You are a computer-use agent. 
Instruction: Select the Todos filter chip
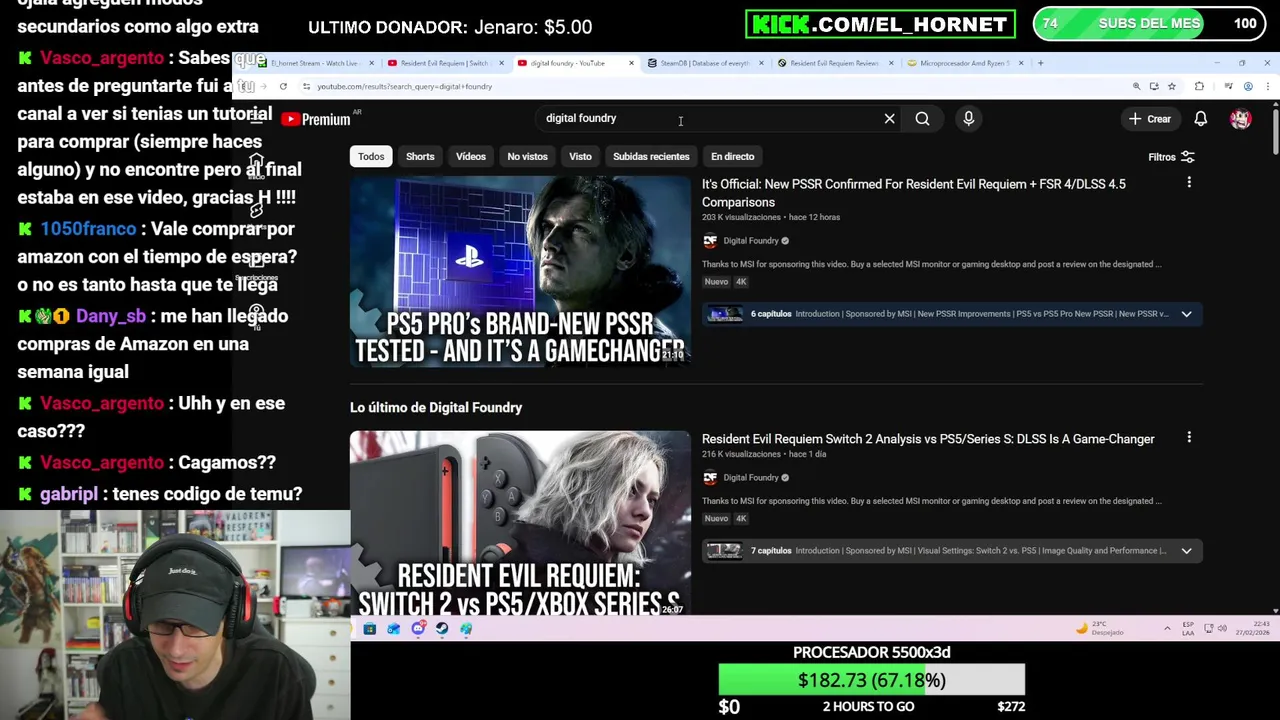(x=371, y=157)
